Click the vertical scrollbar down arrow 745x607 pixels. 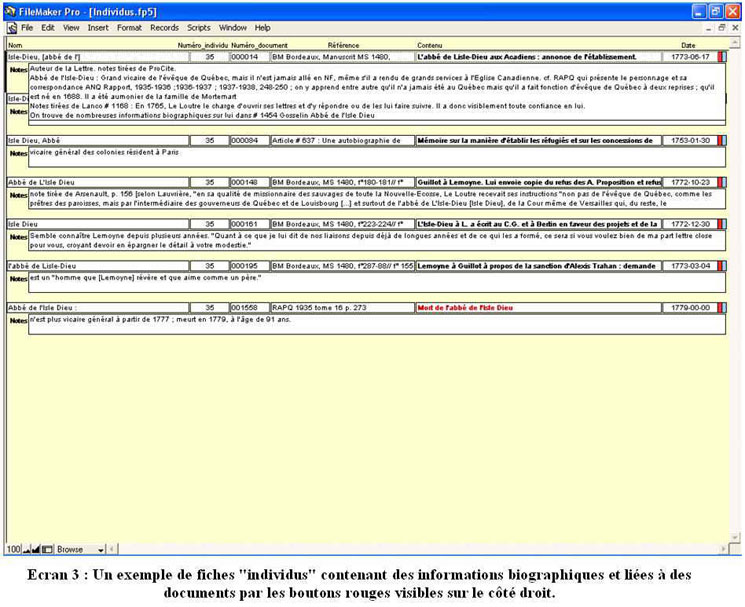click(x=735, y=538)
